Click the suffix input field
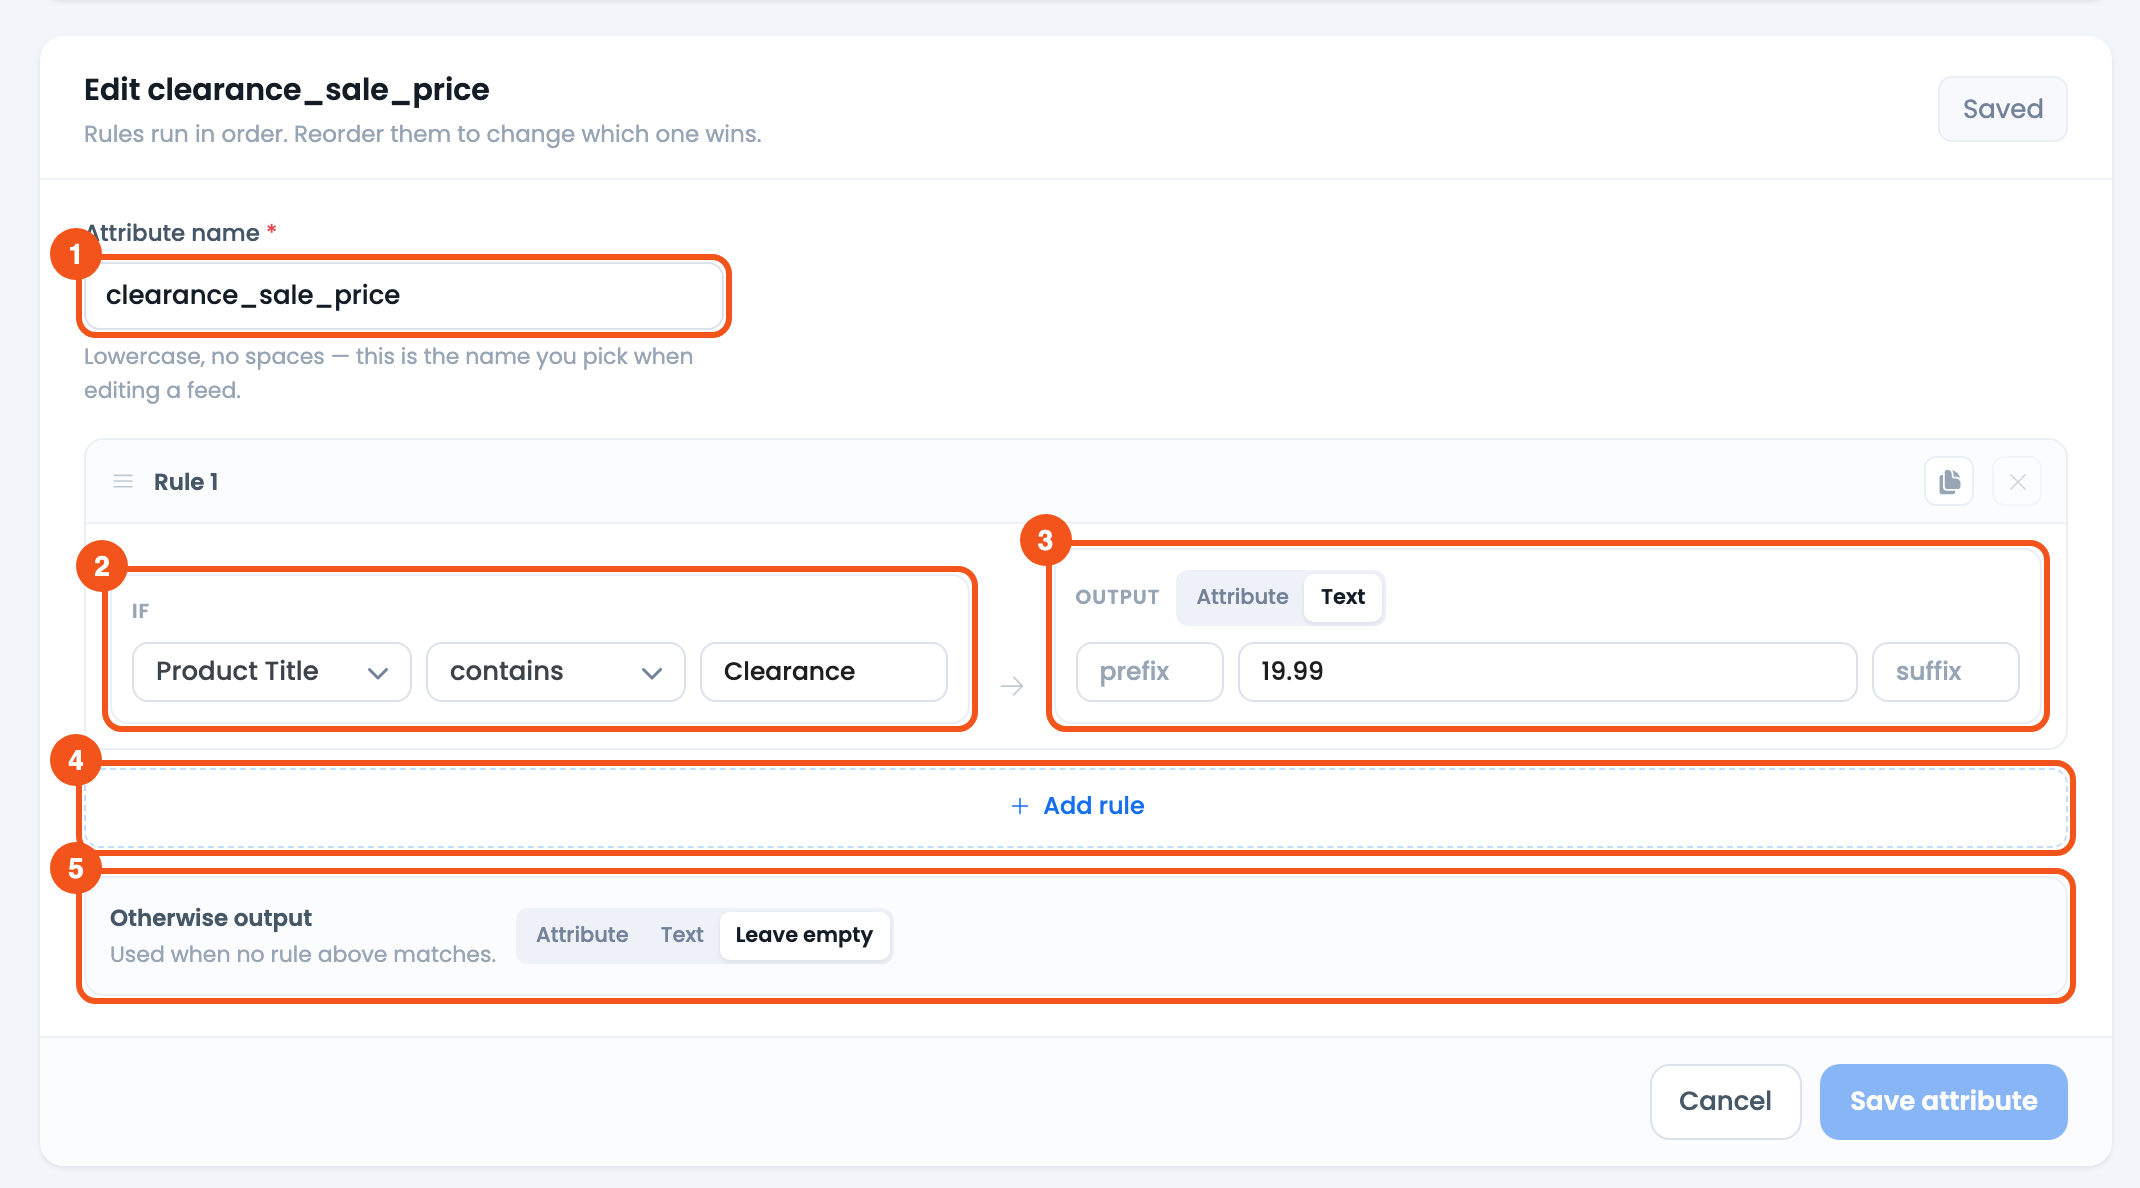 (x=1946, y=672)
